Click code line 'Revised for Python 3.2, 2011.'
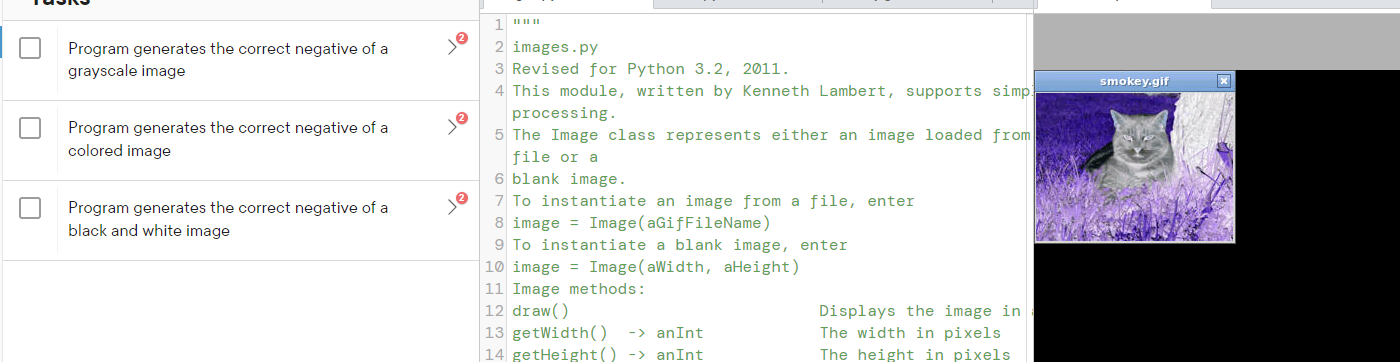 pos(651,69)
